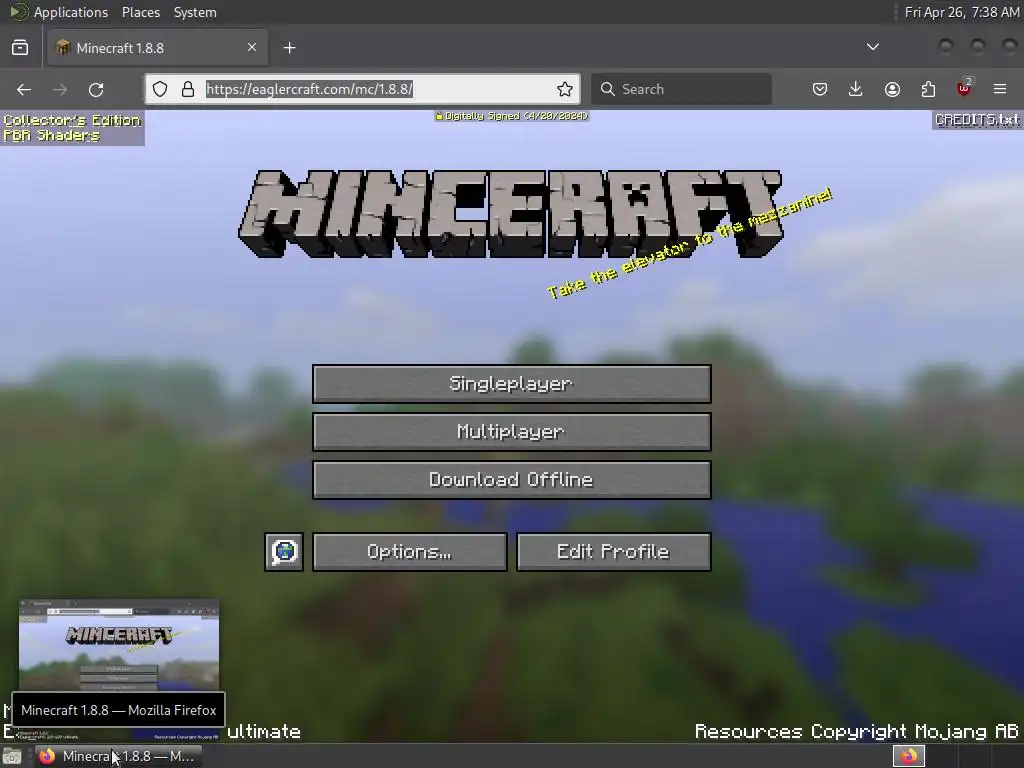Open CREDITS.txt link

[x=977, y=120]
